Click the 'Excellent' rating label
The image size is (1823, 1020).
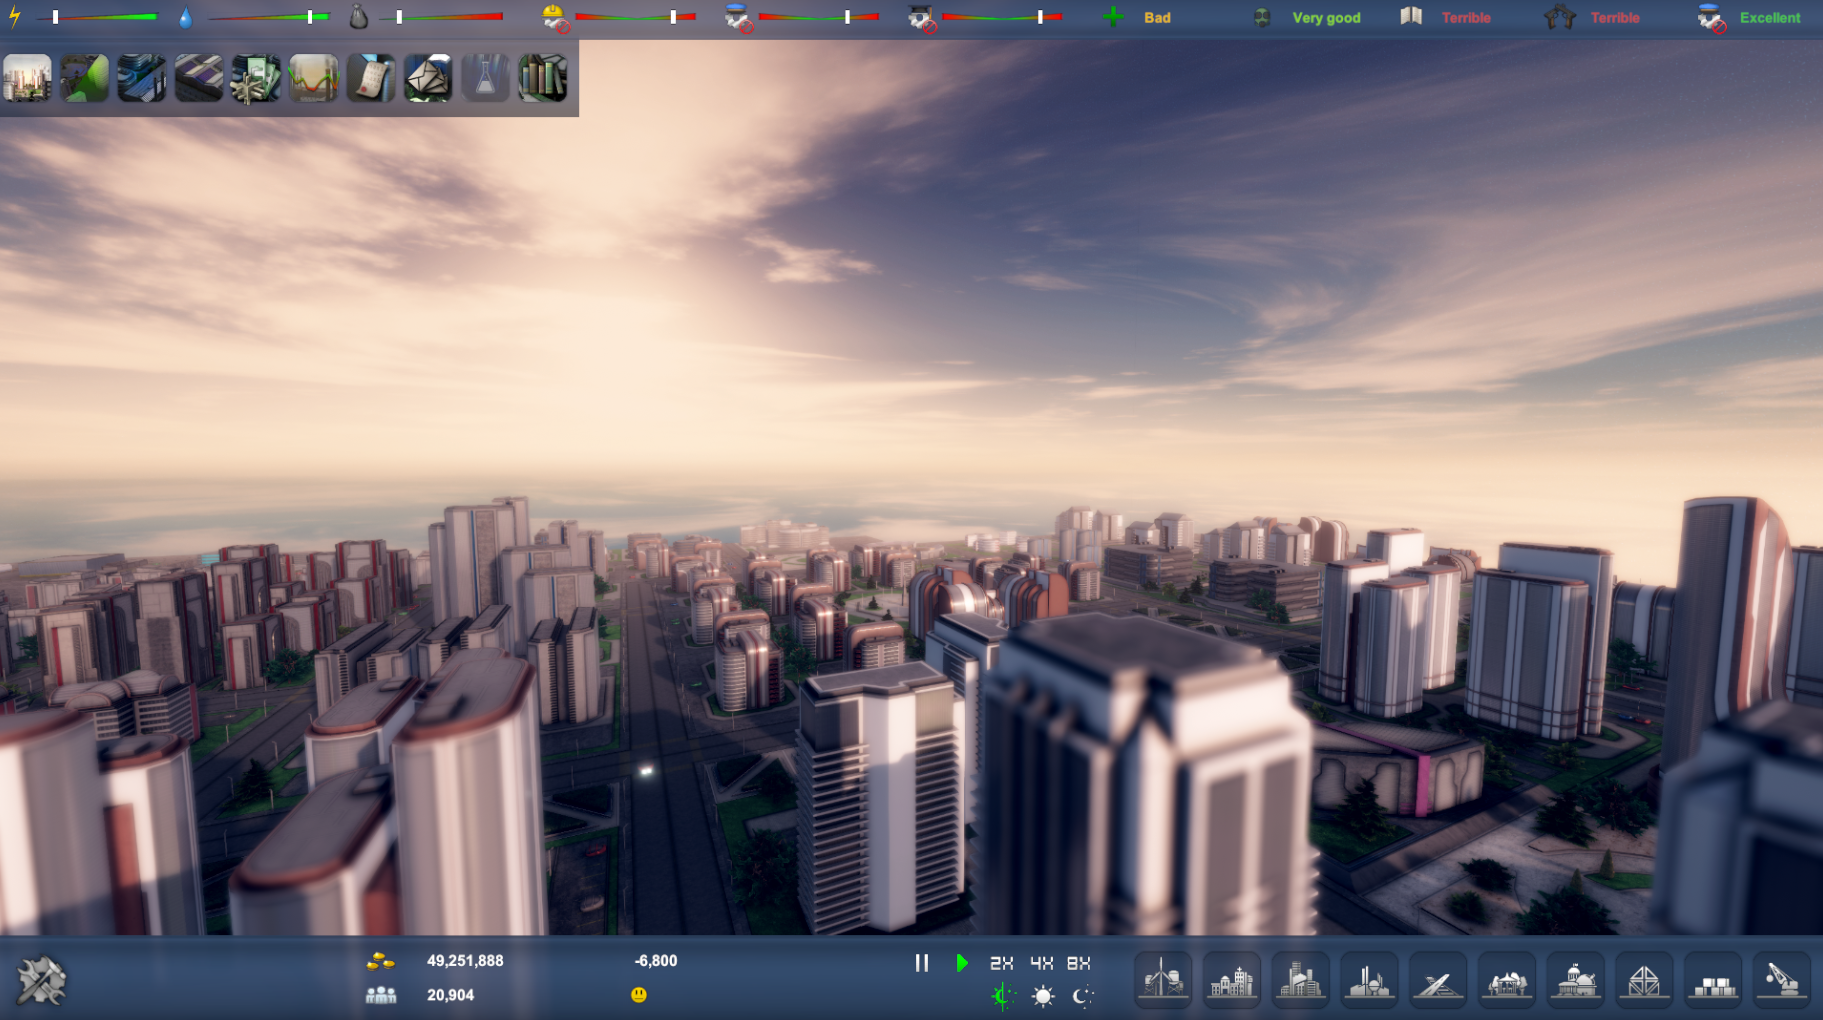[x=1770, y=18]
